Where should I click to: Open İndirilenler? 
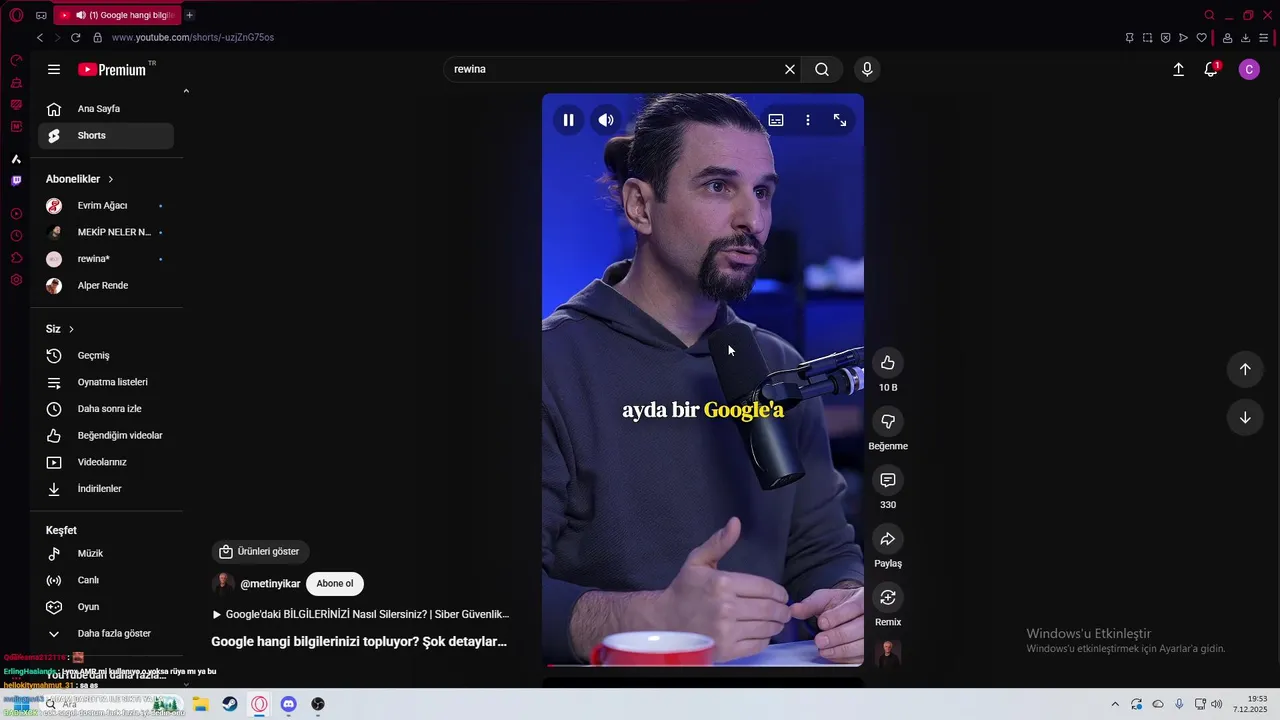pos(106,489)
